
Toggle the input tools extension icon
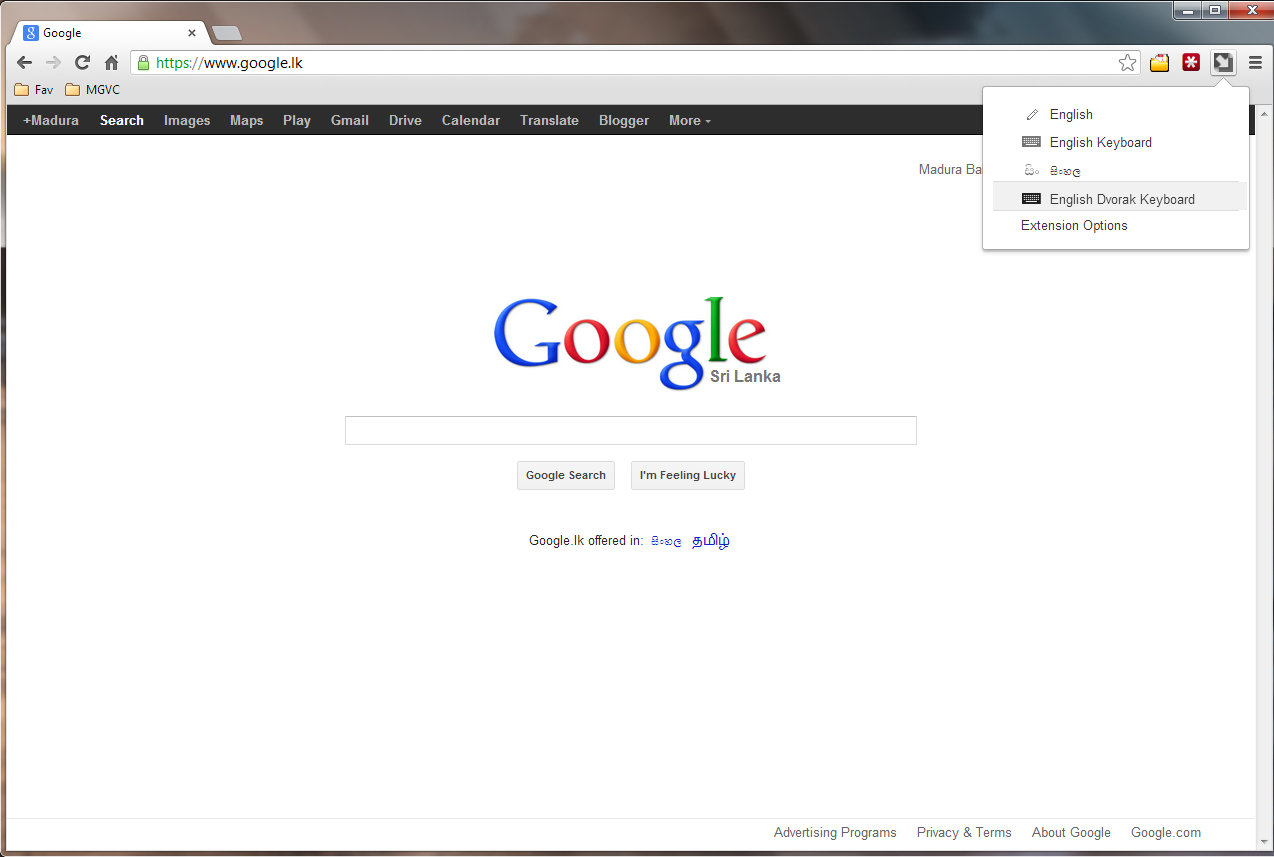pyautogui.click(x=1223, y=63)
